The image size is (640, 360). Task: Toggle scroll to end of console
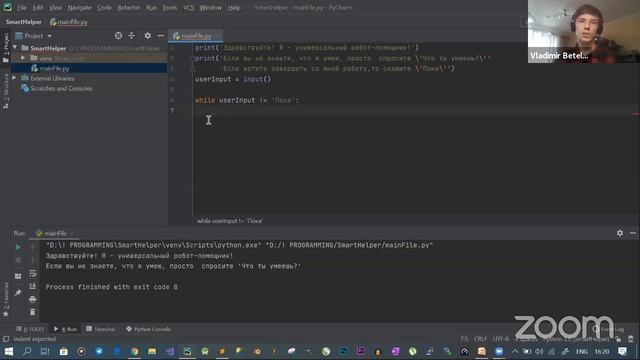[33, 286]
